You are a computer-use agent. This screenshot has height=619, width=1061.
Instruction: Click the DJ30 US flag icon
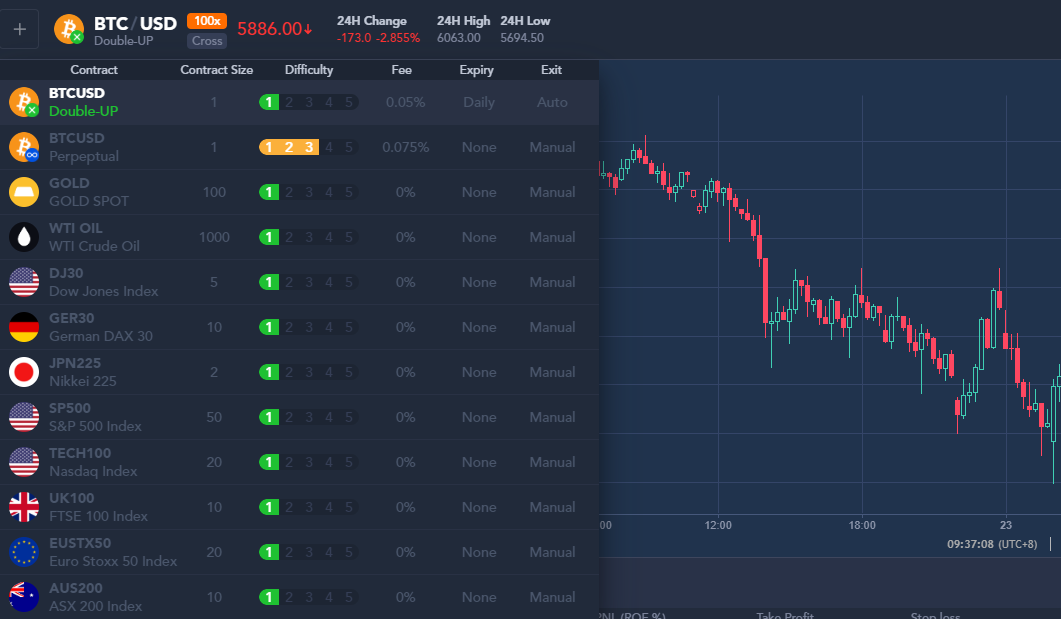click(24, 282)
